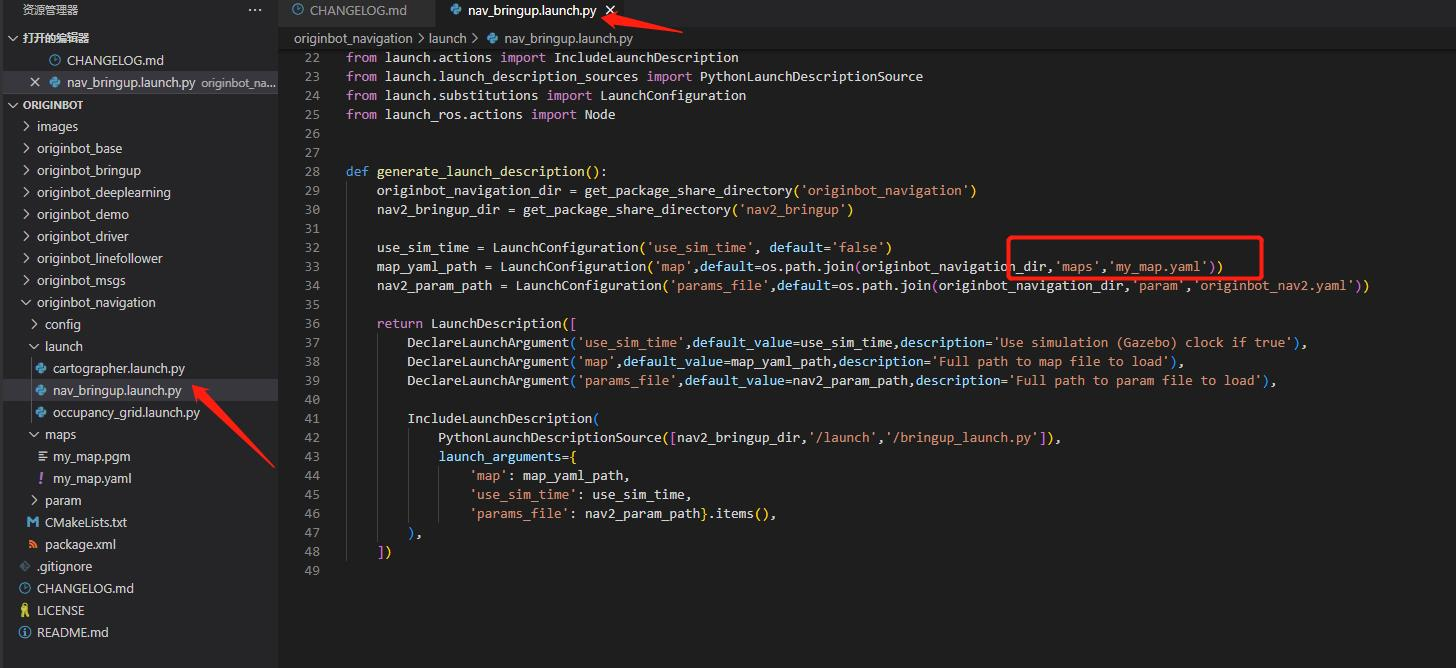Open the LICENSE file
This screenshot has height=668, width=1456.
coord(60,610)
